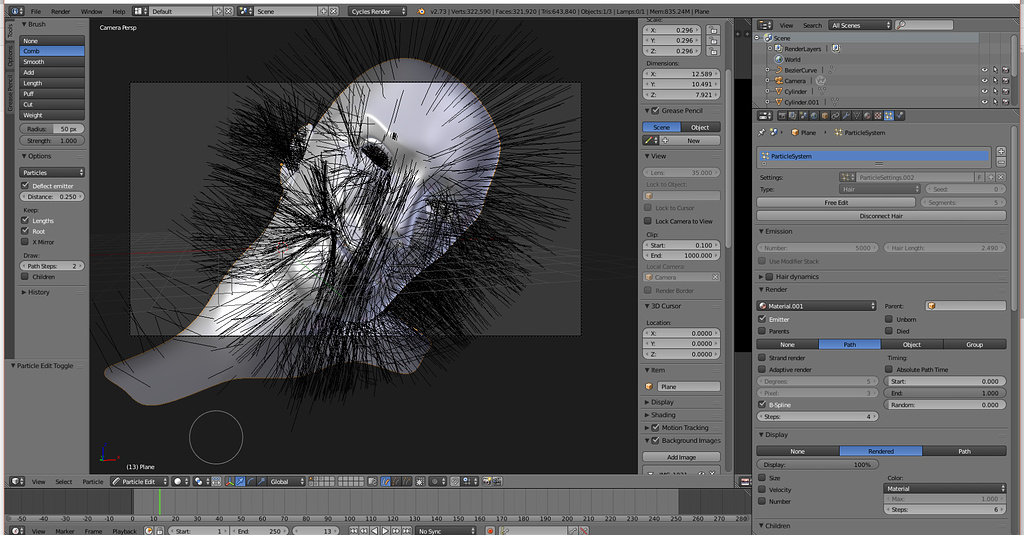Open the Particle menu in viewport header

click(x=93, y=481)
